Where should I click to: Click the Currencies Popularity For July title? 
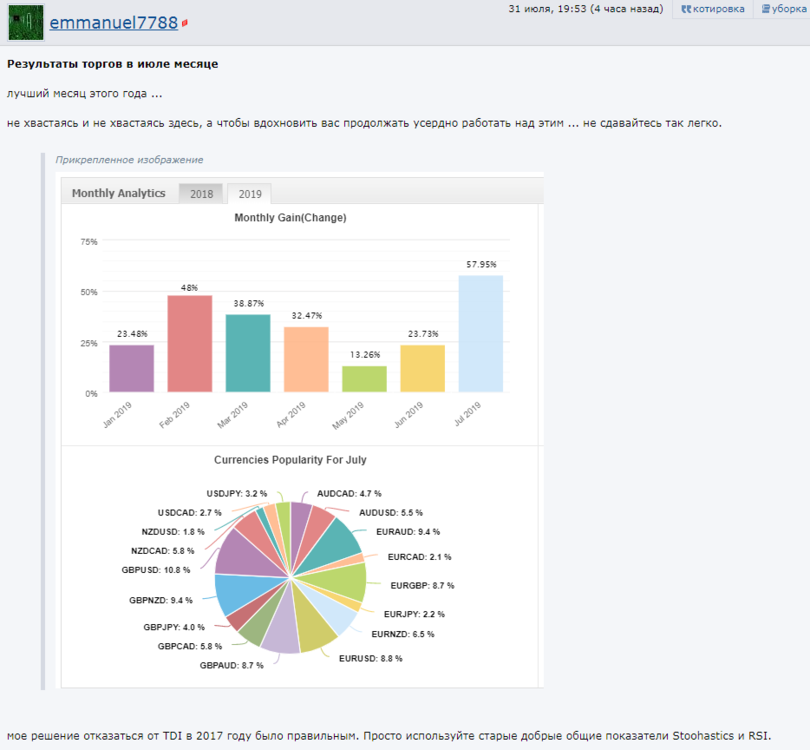[290, 460]
